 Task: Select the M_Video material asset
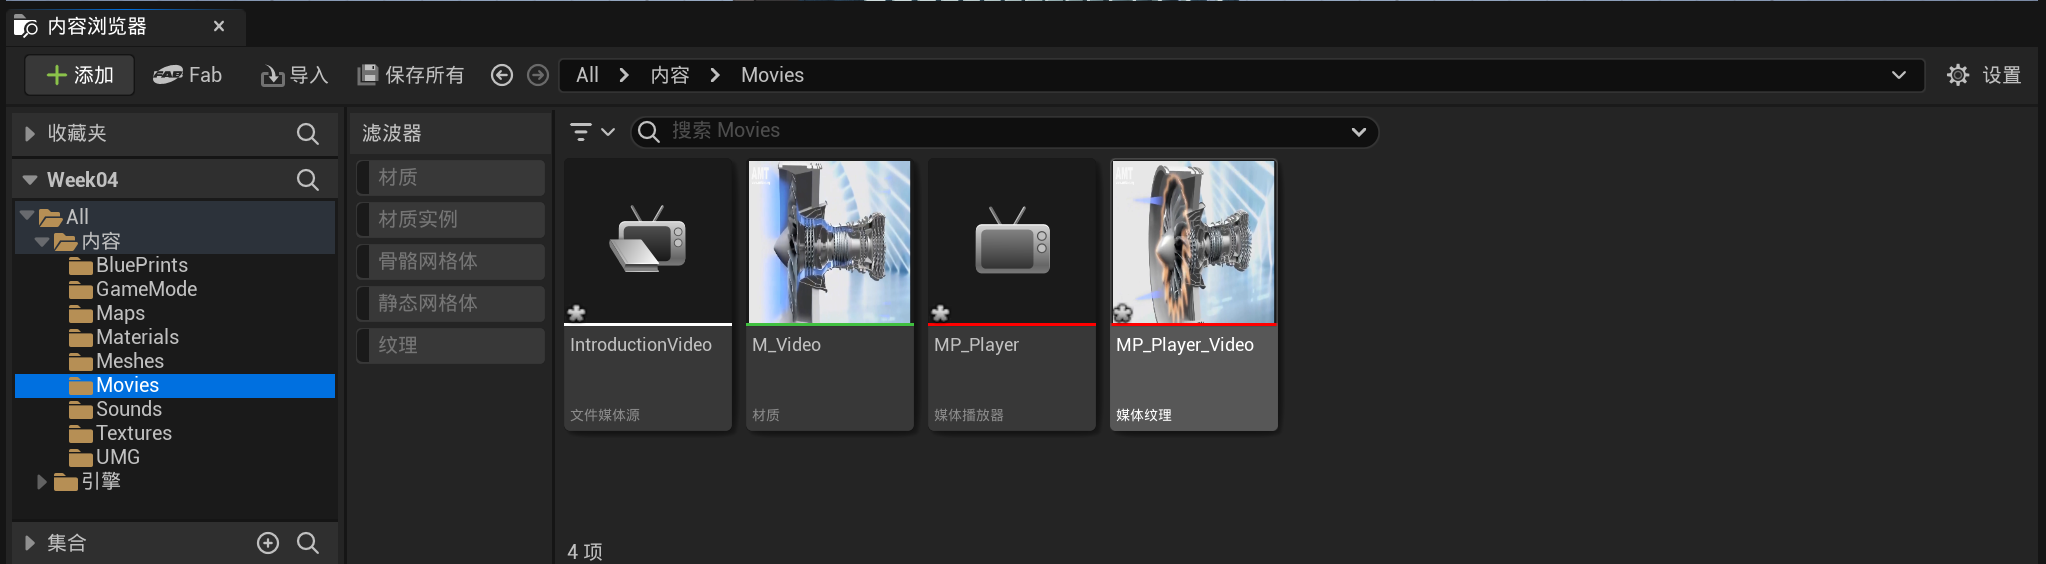(830, 295)
